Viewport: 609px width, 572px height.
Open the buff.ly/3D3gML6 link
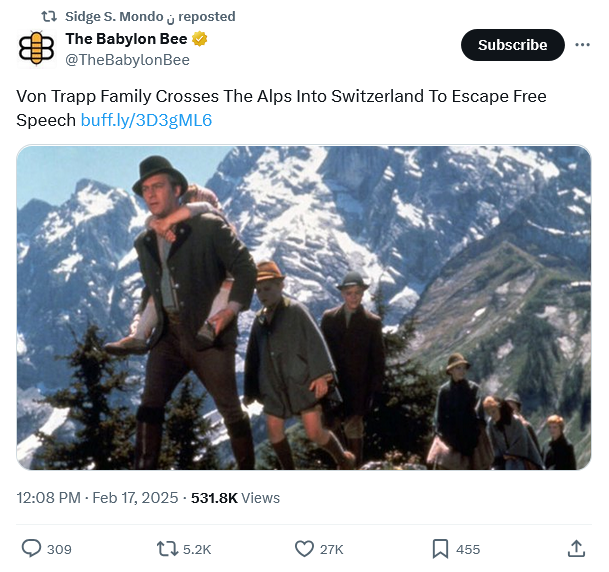[x=146, y=120]
